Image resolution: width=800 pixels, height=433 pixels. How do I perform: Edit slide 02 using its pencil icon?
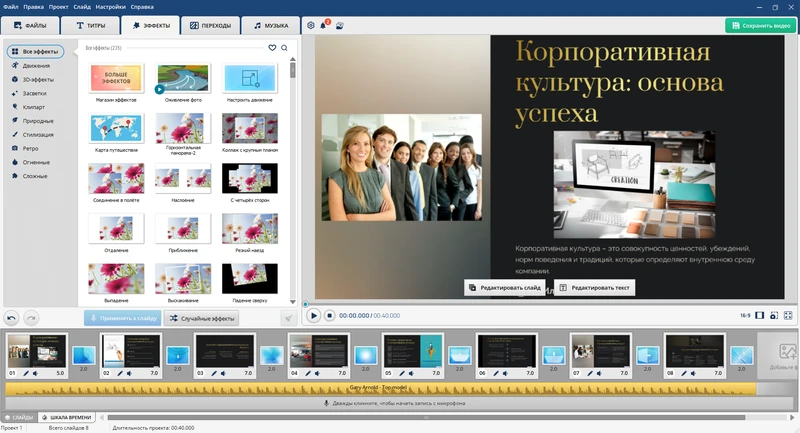(x=120, y=373)
